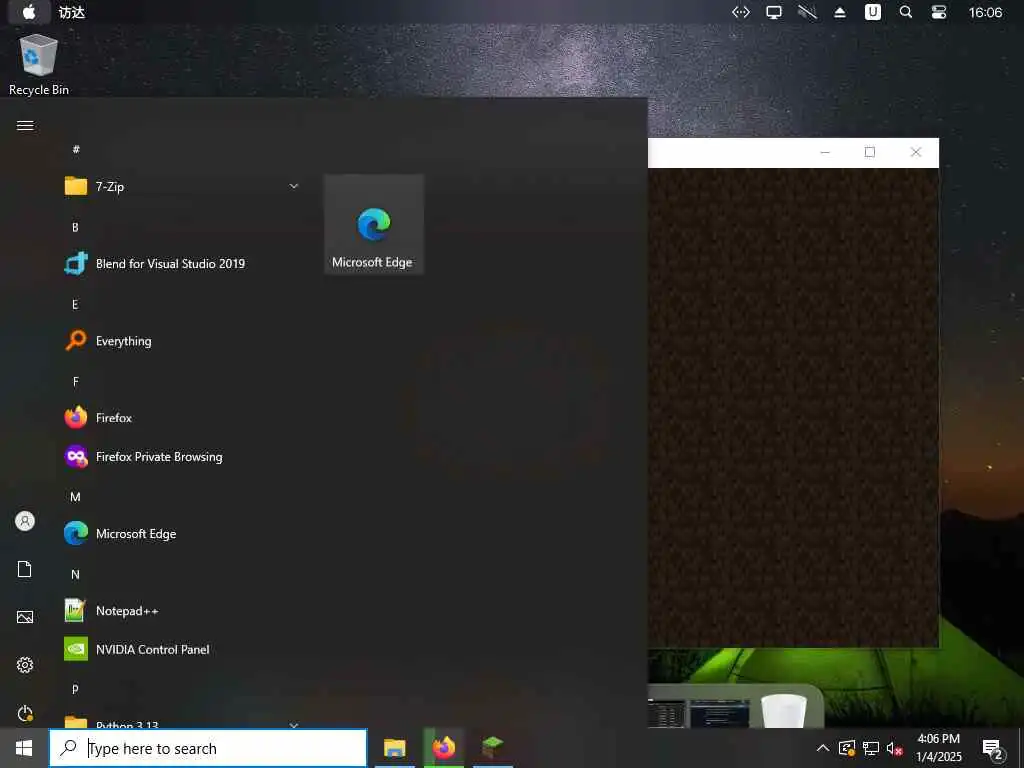Jump to the N letter group header
This screenshot has width=1024, height=768.
click(x=75, y=575)
